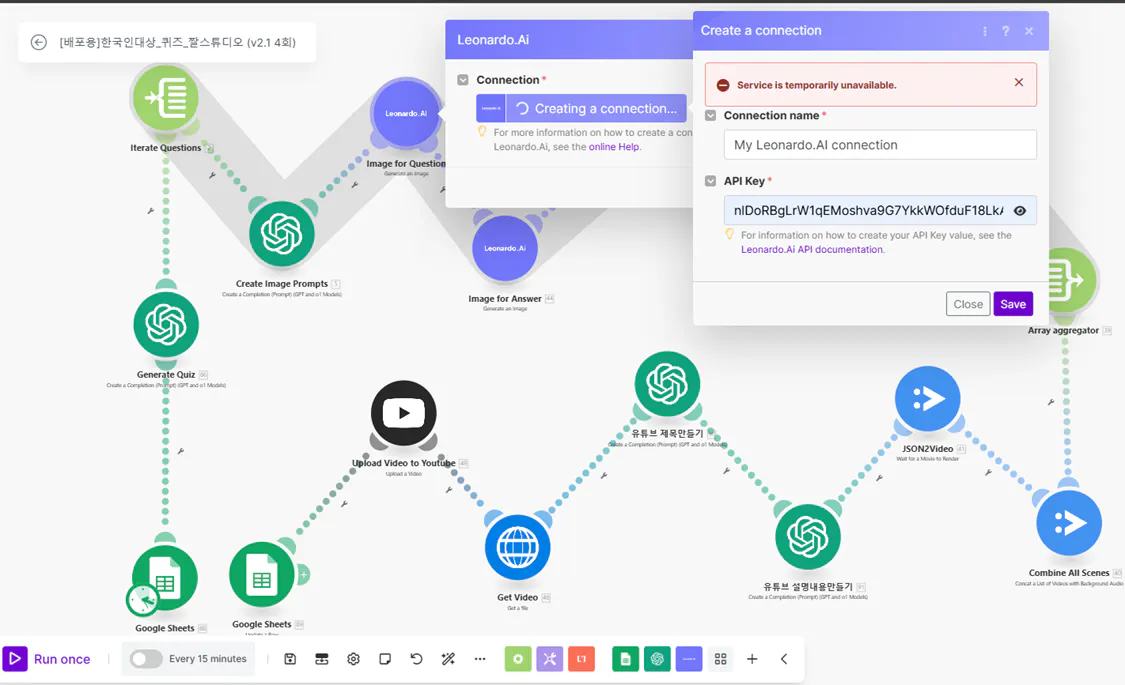The width and height of the screenshot is (1125, 685).
Task: Open the Generate Quiz OpenAI module
Action: tap(166, 324)
